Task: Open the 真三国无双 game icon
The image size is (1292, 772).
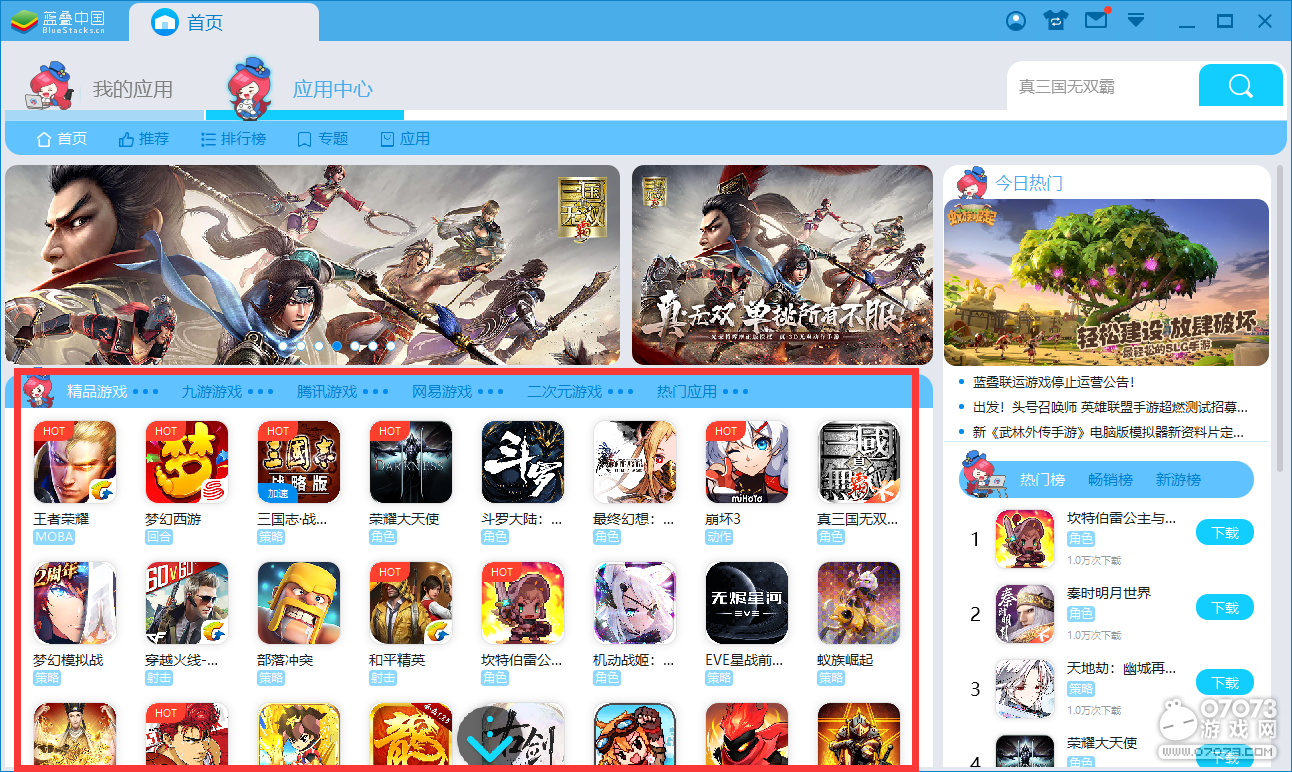Action: tap(859, 462)
